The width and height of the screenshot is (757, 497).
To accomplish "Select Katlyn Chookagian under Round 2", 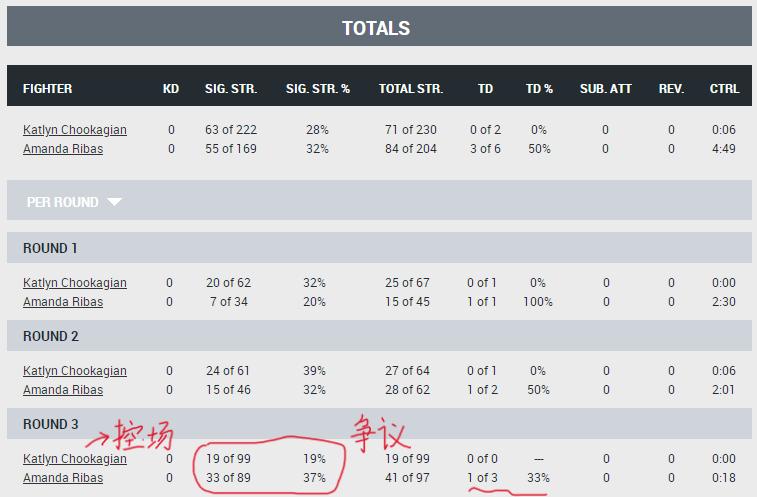I will point(75,371).
